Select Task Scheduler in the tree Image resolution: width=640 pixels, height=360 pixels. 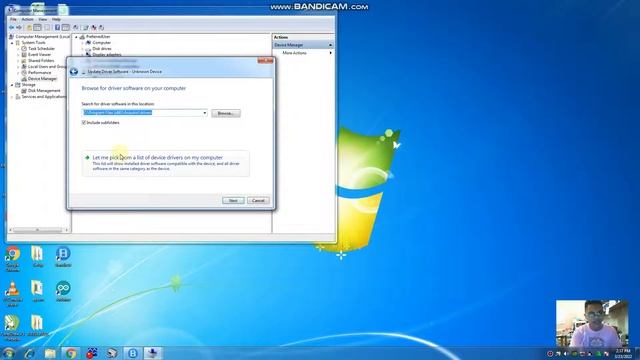pos(41,49)
